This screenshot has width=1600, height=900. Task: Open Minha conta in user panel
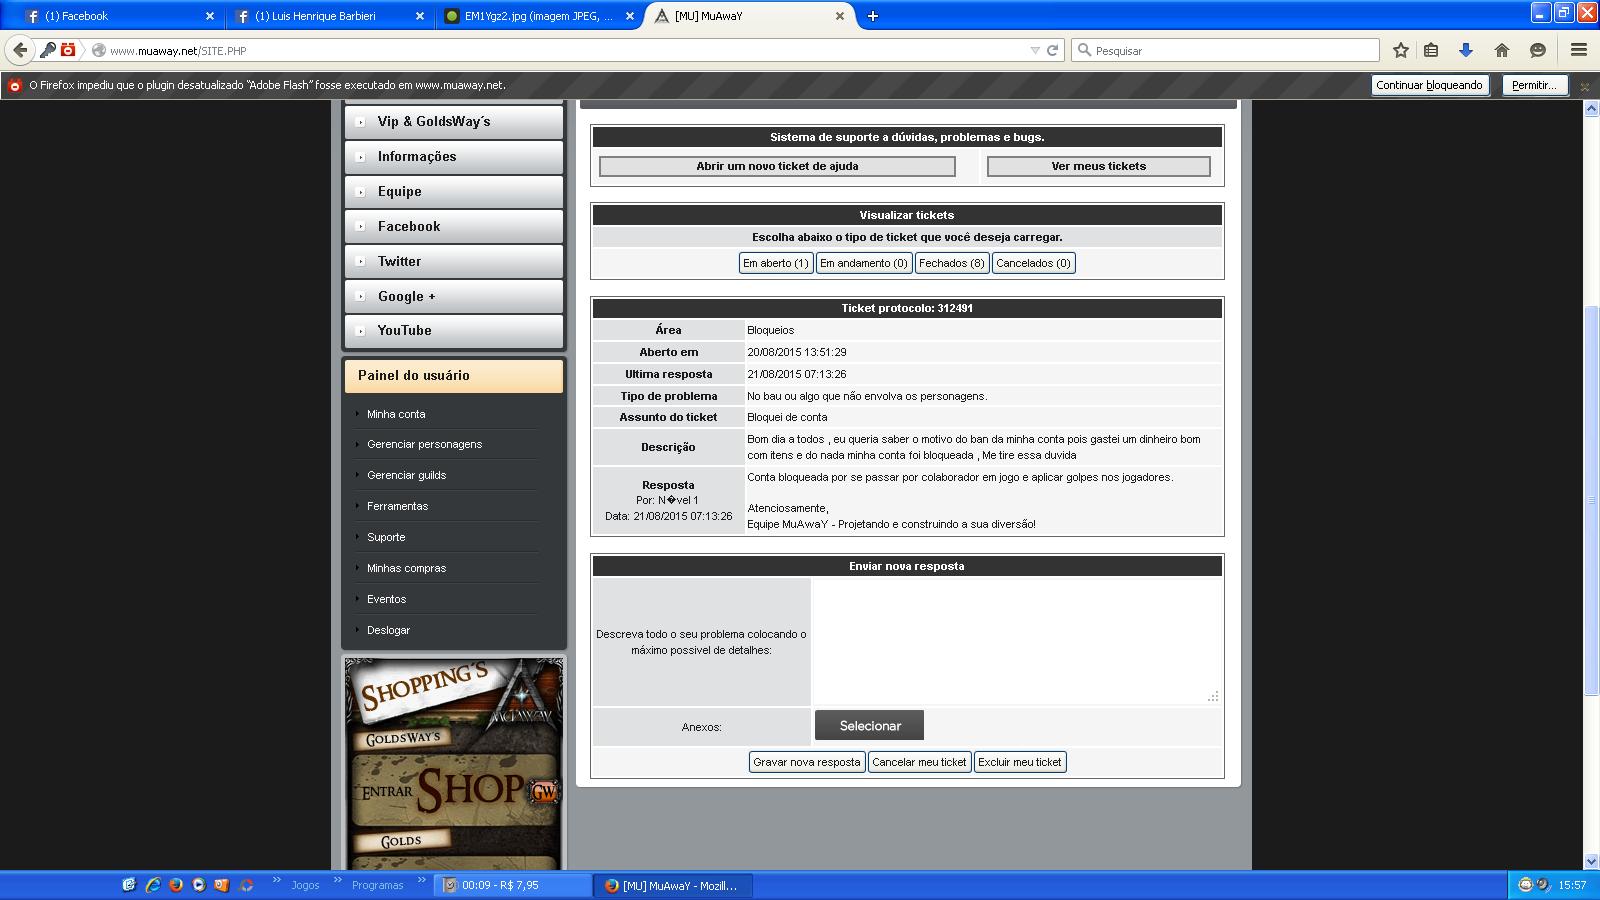tap(396, 414)
